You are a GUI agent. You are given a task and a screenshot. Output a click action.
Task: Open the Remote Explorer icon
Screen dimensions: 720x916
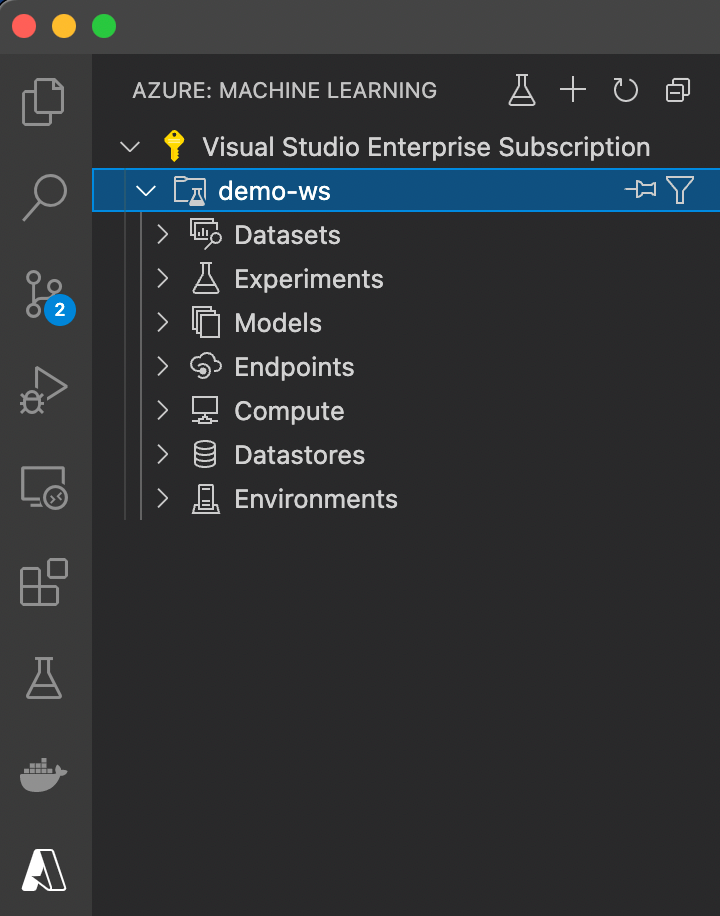[44, 488]
